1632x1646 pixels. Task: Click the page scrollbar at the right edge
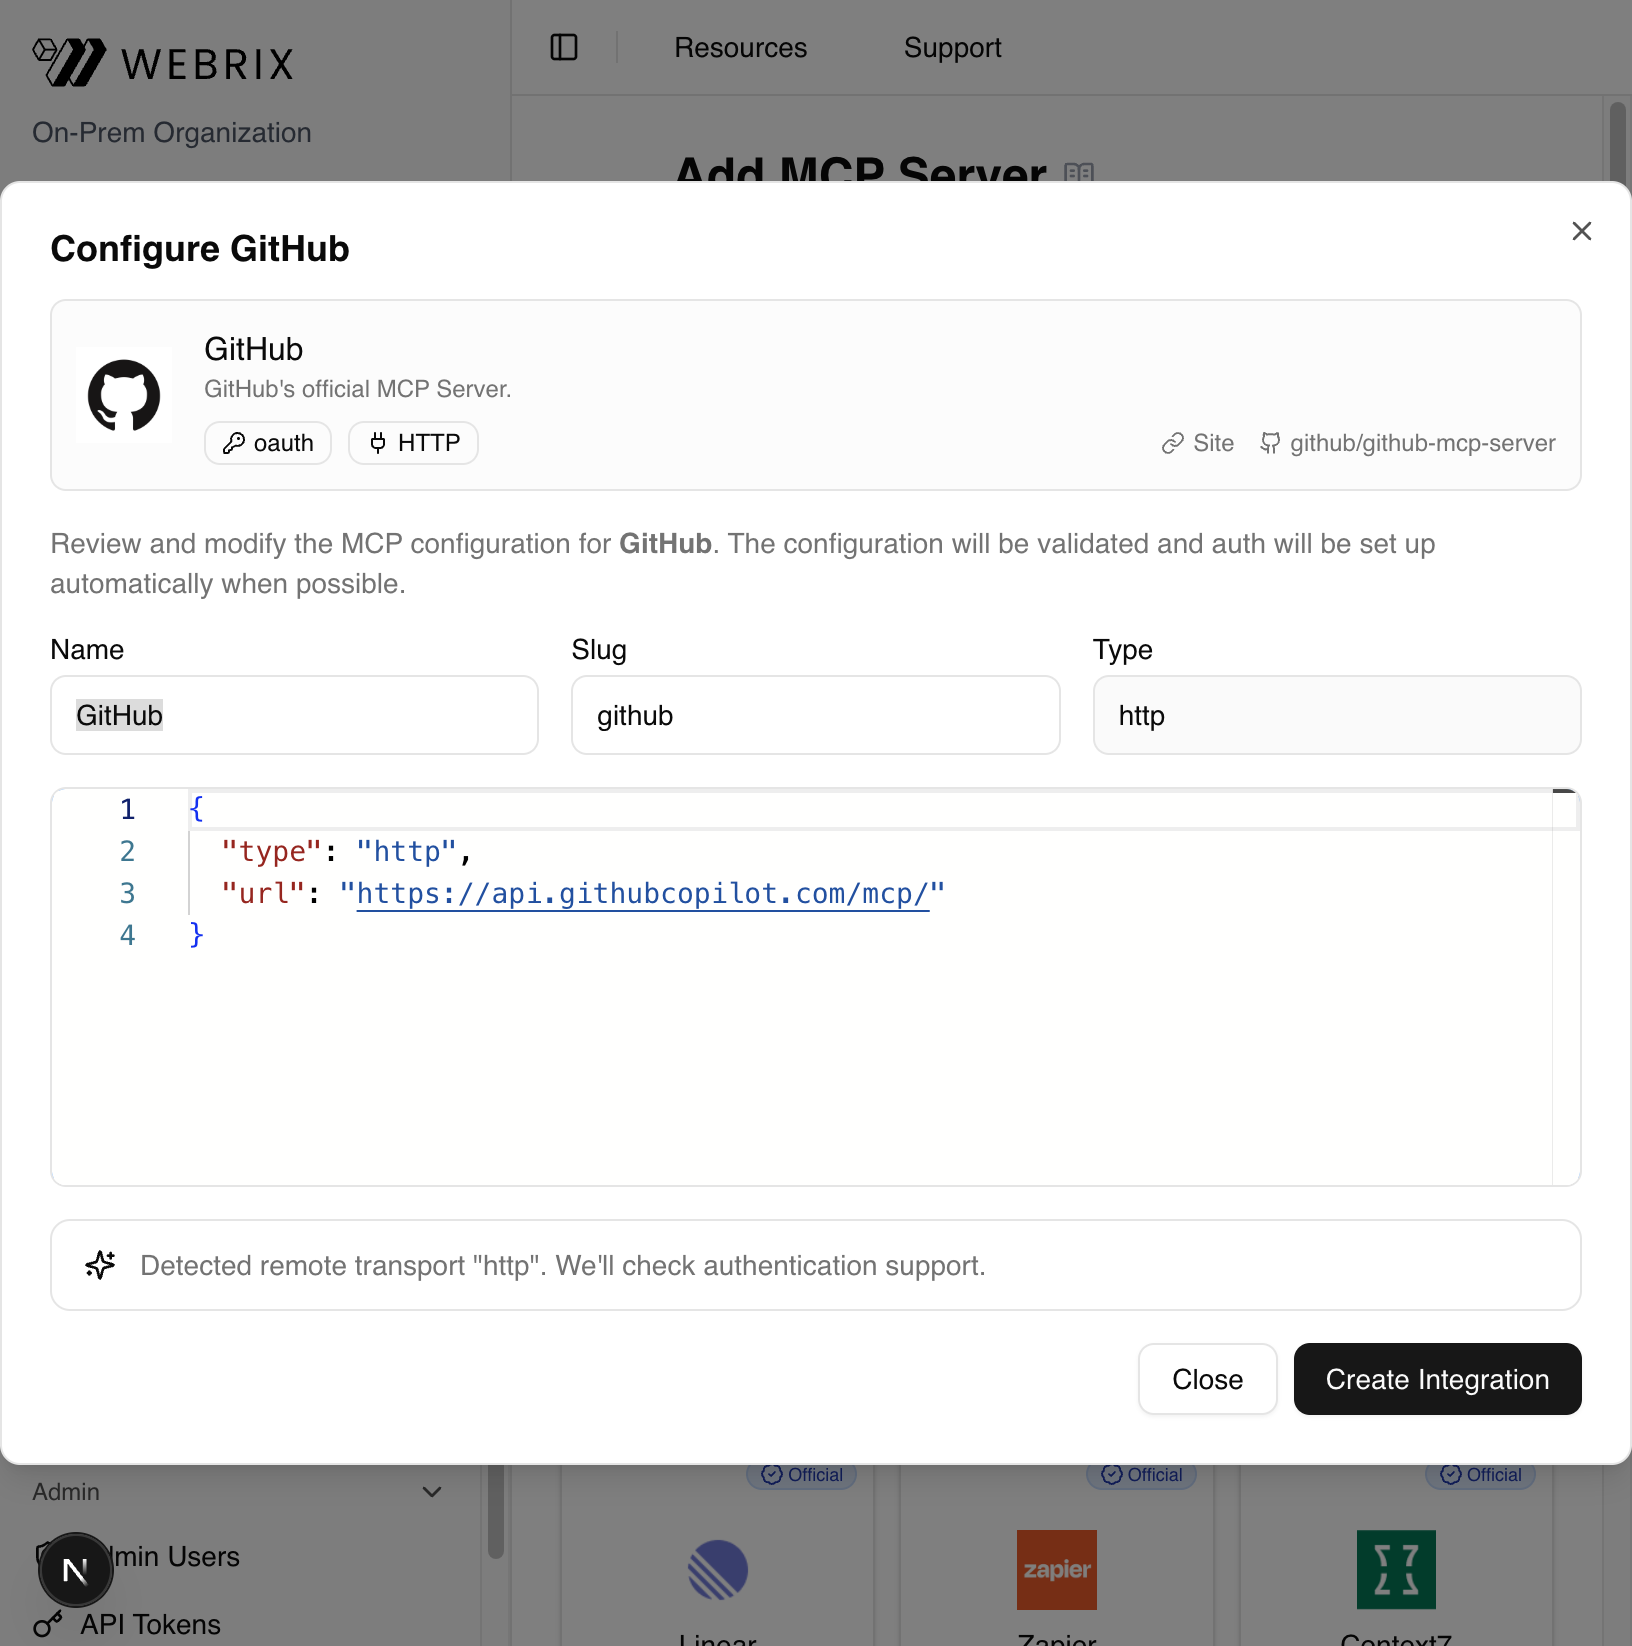tap(1617, 140)
